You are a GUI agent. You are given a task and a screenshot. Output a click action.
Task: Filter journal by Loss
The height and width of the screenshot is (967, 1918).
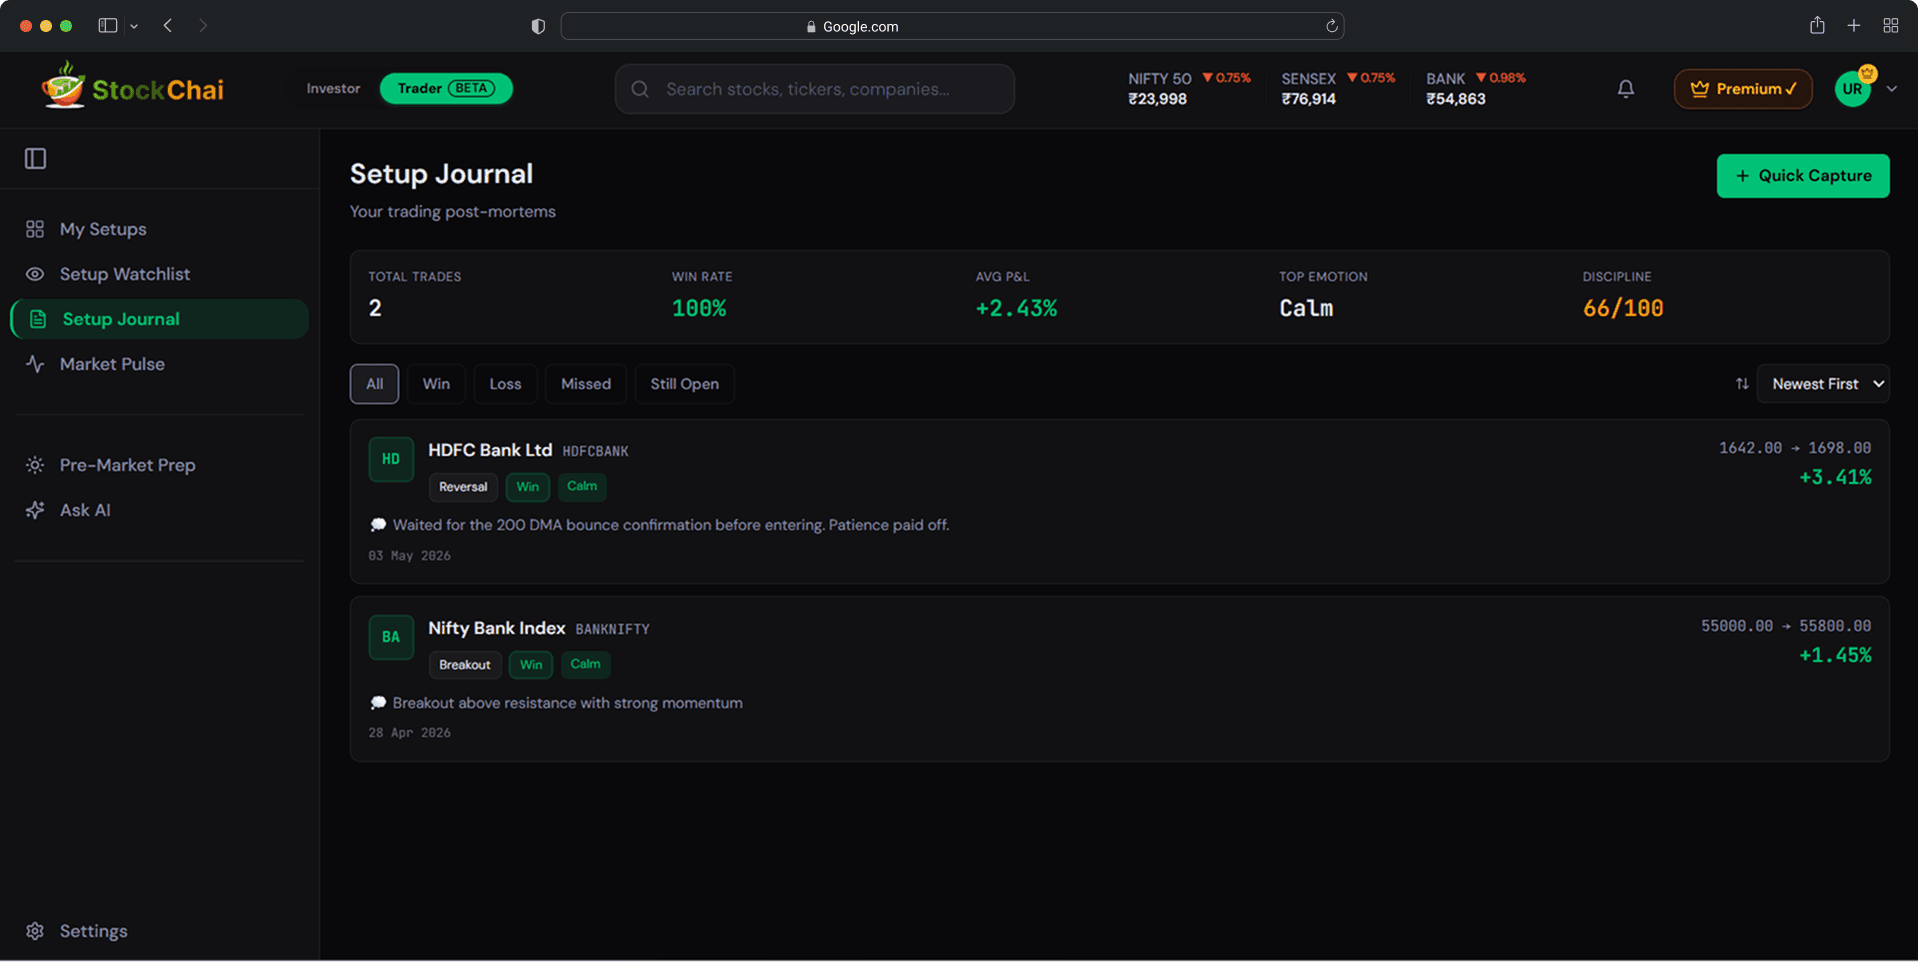pyautogui.click(x=505, y=384)
